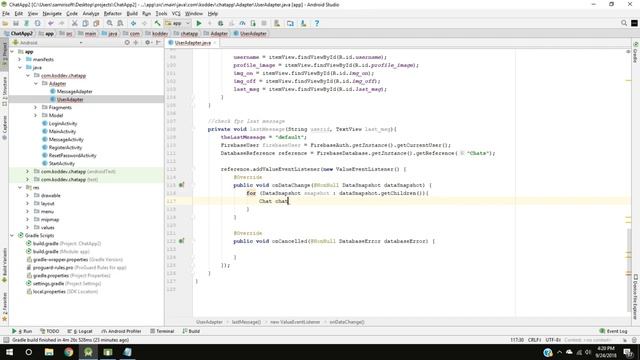Select ResetPasswordActivity in project tree
Image resolution: width=640 pixels, height=360 pixels.
pos(72,156)
